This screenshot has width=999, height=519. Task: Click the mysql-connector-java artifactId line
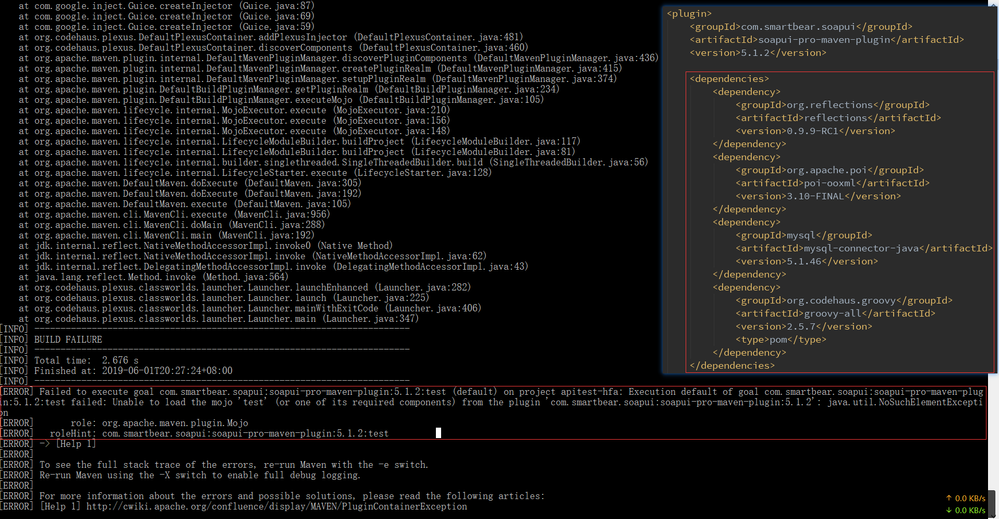[864, 248]
